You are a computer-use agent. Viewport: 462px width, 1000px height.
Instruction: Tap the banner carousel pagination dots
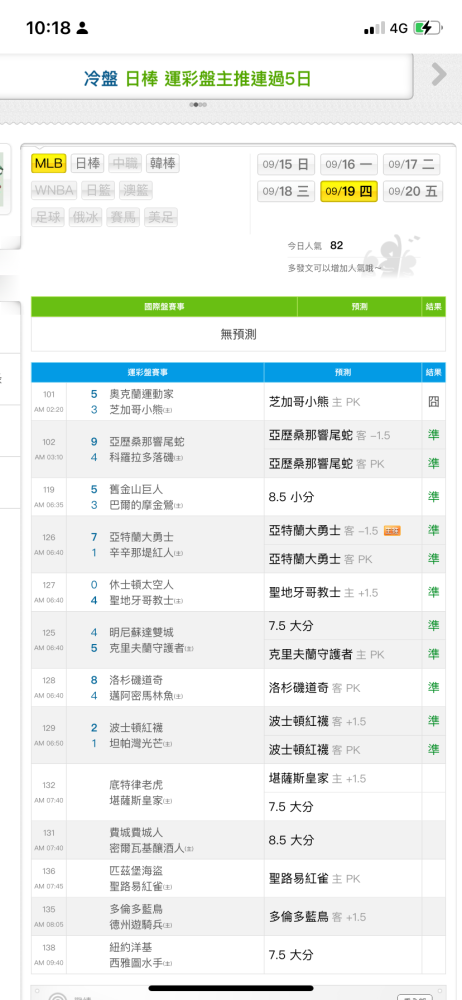(x=198, y=105)
